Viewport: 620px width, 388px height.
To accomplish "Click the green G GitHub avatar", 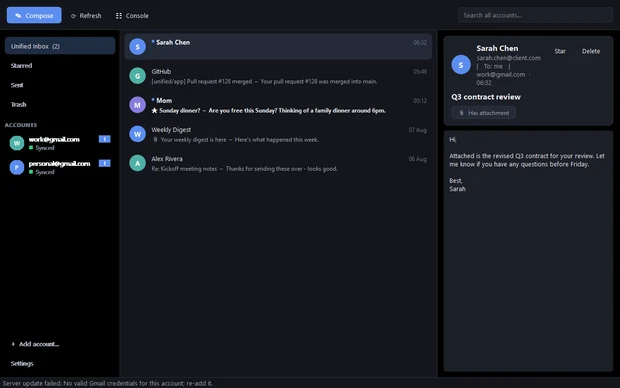I will (137, 76).
